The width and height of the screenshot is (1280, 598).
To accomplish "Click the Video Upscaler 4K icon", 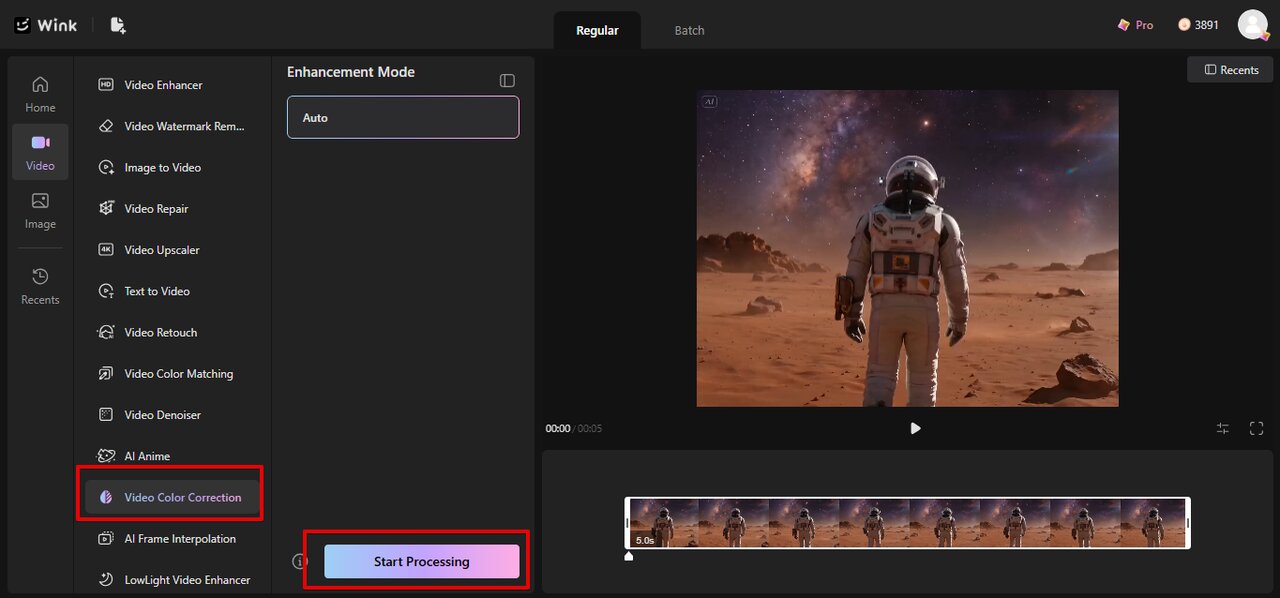I will [x=106, y=250].
